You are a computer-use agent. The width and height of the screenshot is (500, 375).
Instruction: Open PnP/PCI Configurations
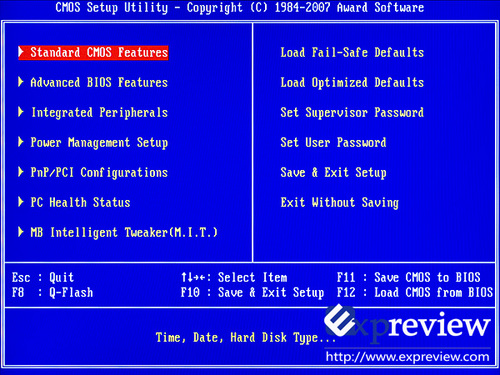(x=99, y=173)
